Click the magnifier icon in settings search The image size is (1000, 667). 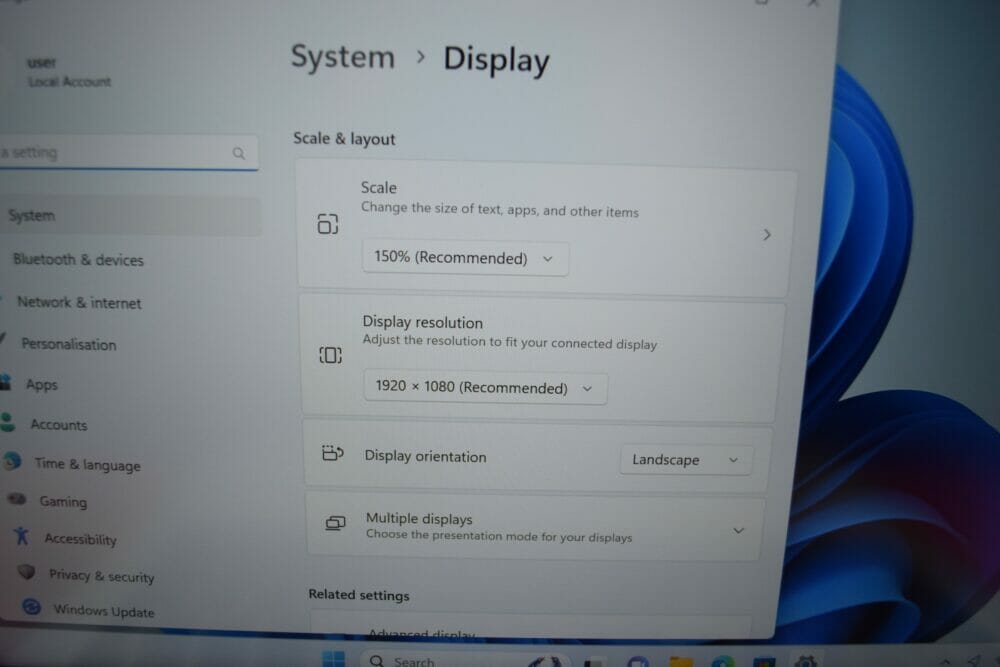[239, 153]
